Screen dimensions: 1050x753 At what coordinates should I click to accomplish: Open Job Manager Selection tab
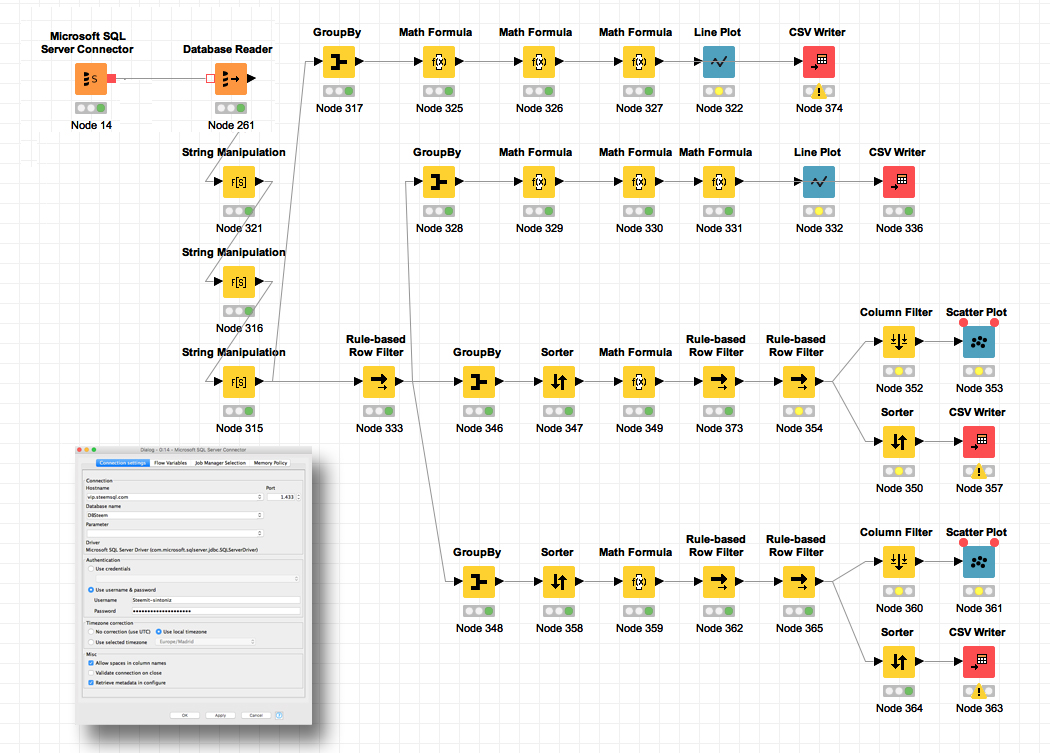coord(220,463)
